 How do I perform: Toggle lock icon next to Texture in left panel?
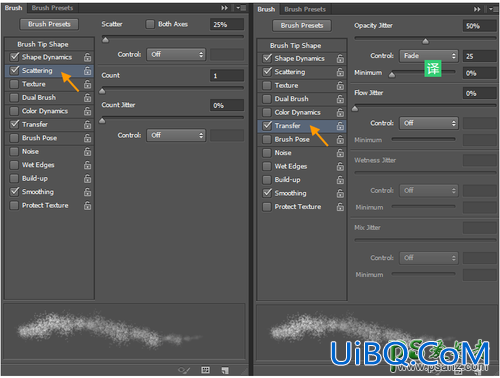click(x=87, y=84)
